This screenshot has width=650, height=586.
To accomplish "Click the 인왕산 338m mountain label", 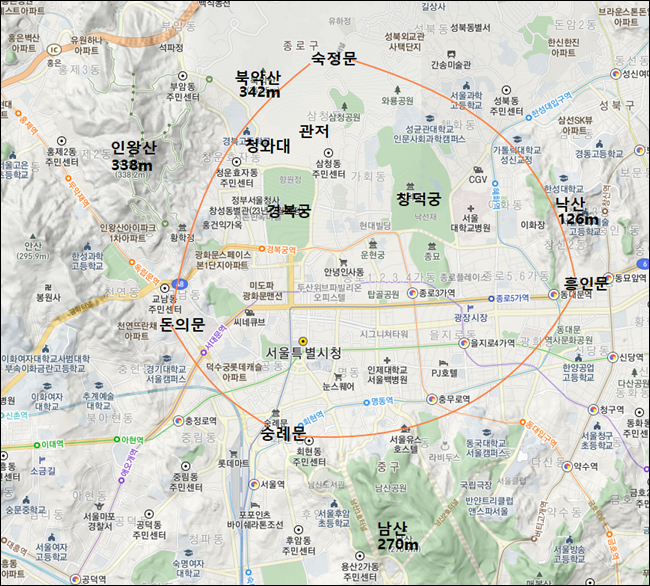I will pyautogui.click(x=133, y=155).
